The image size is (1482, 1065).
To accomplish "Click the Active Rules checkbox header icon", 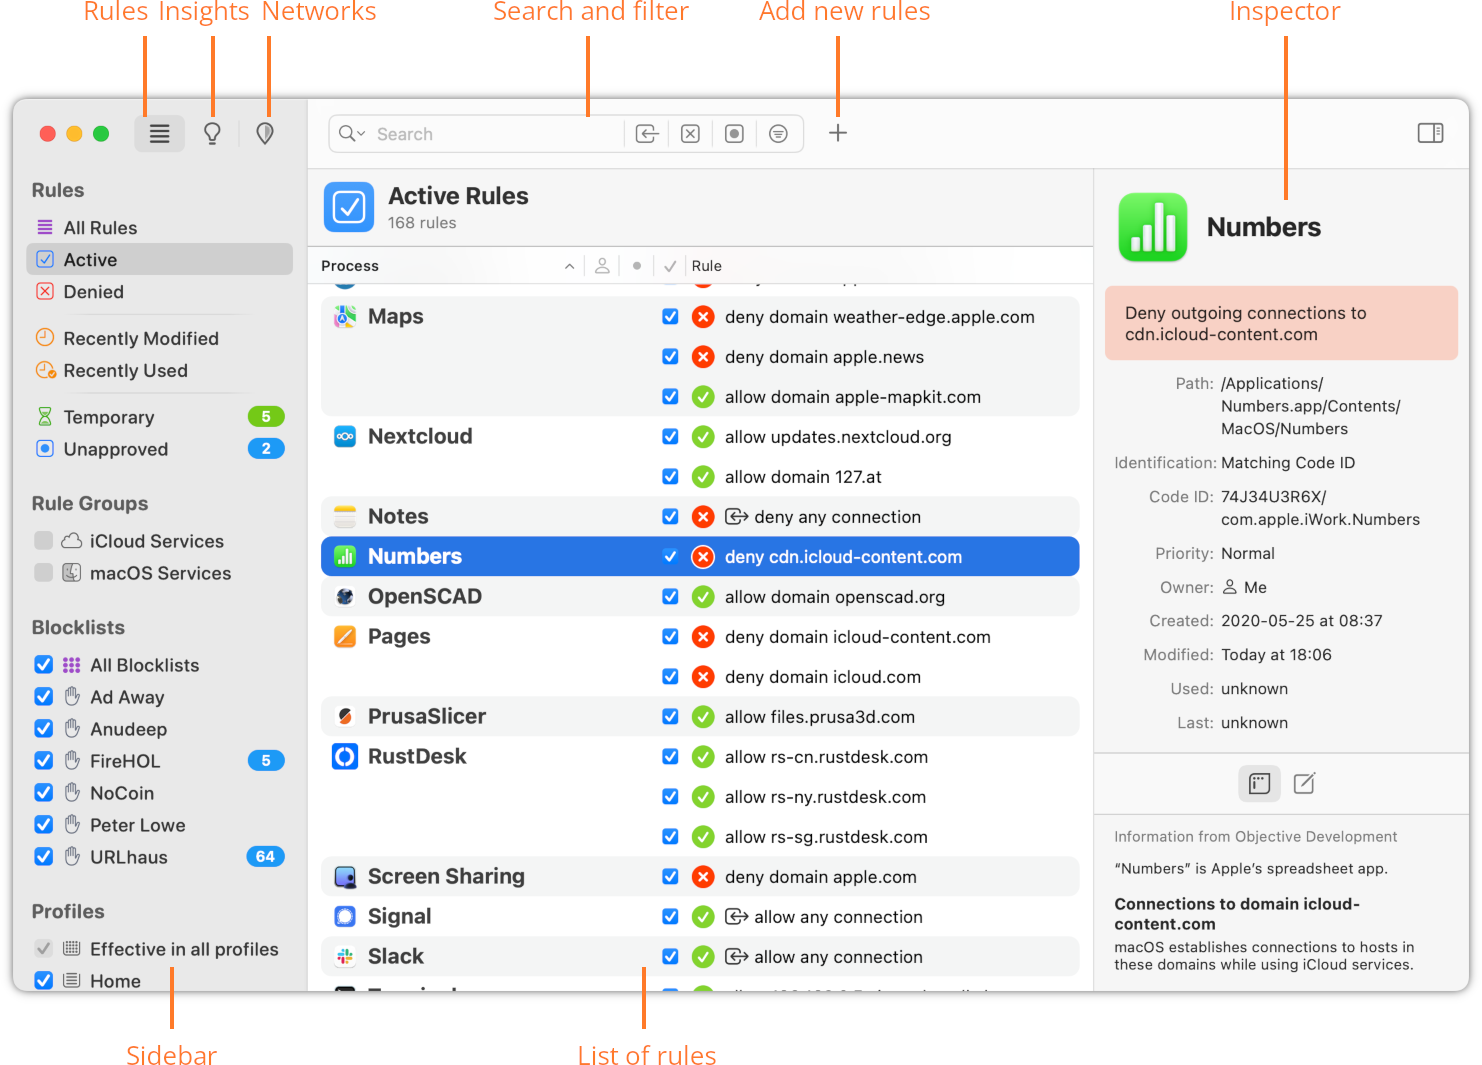I will (349, 207).
